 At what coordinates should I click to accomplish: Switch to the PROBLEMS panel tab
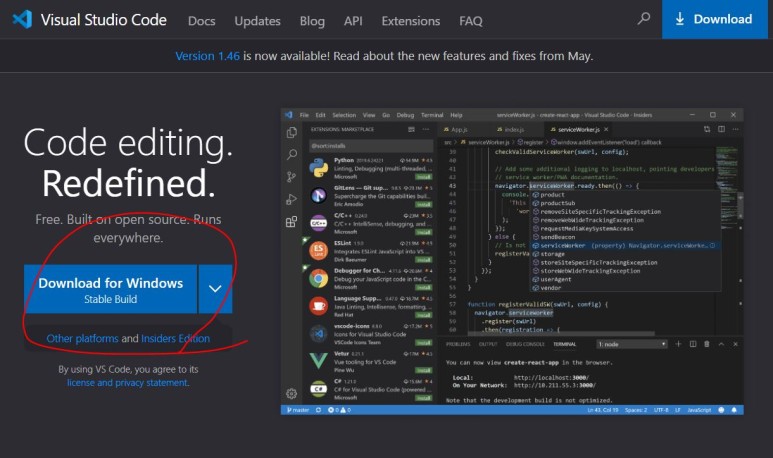[x=458, y=344]
